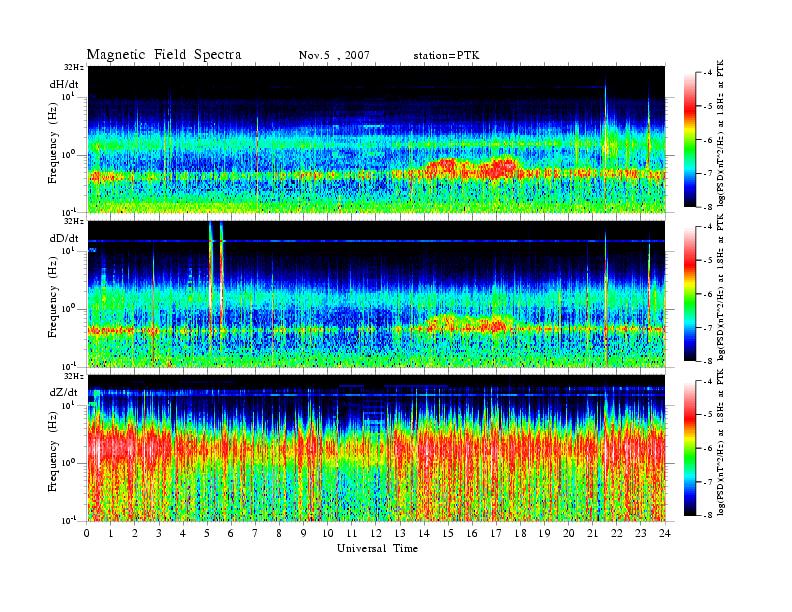Click the dZ/dt spectrogram plot
Screen dimensions: 792x612
(377, 448)
